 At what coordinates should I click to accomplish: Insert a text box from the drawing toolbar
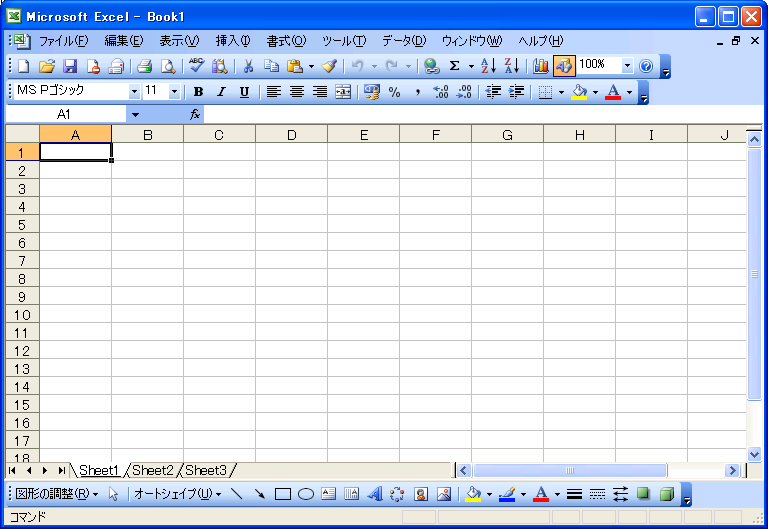(329, 494)
